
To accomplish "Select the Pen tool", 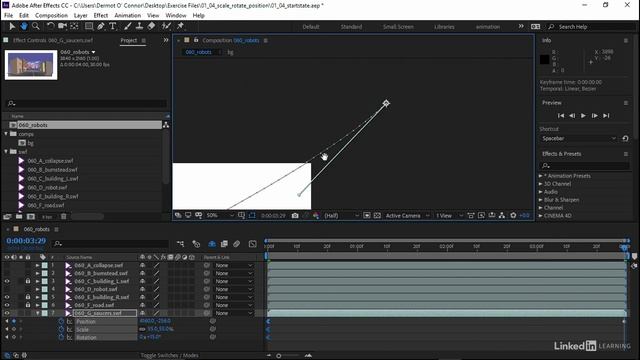I will [x=101, y=26].
